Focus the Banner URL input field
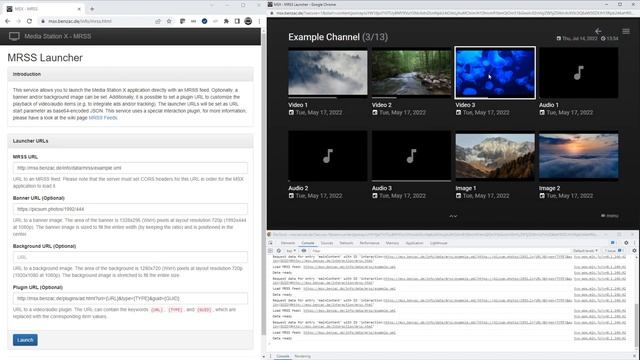640x360 pixels. (x=130, y=209)
